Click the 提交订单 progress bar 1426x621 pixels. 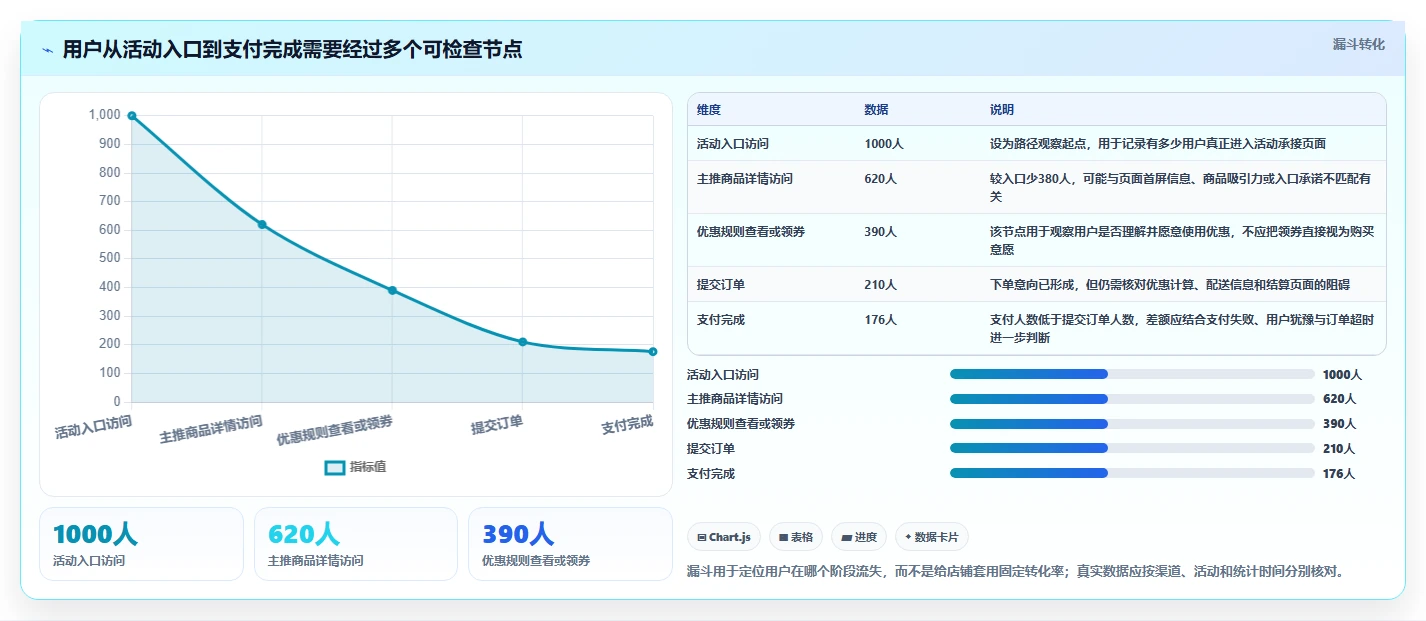(x=1132, y=448)
